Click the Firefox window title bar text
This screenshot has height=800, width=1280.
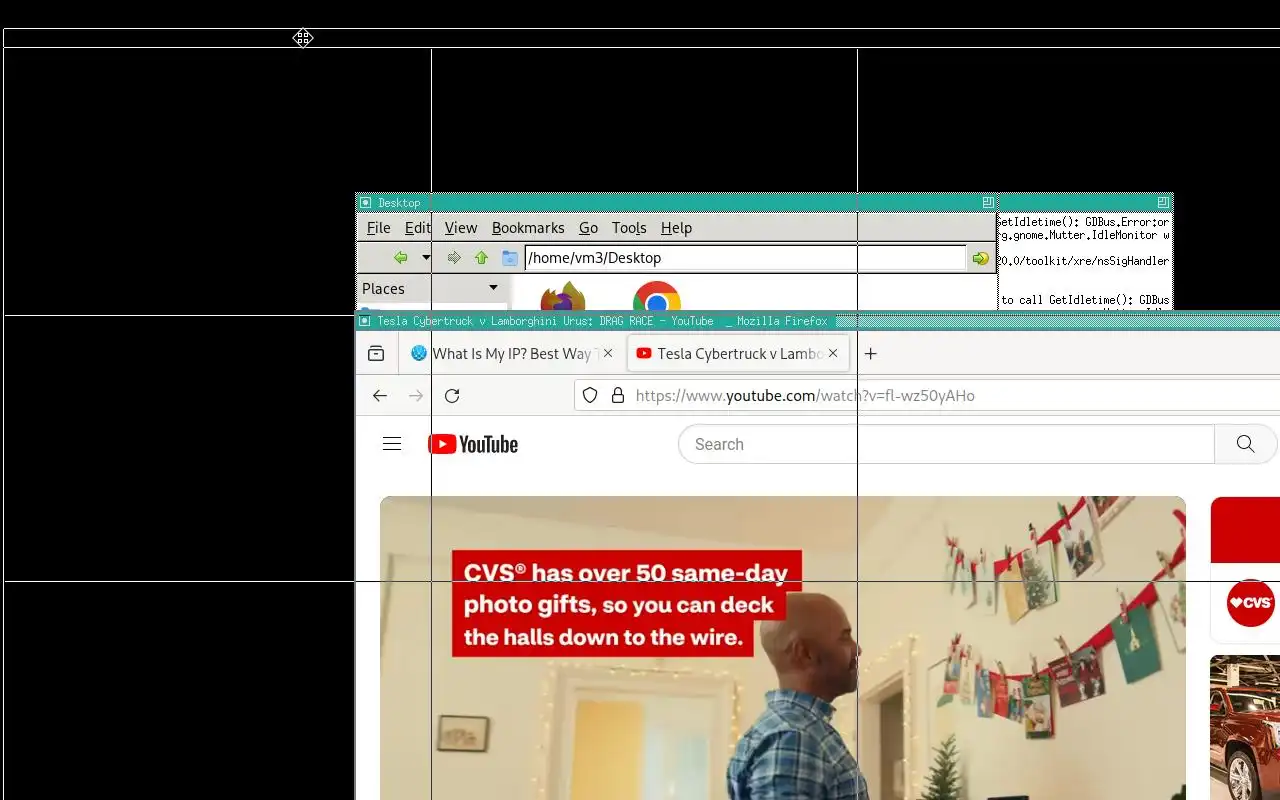602,321
